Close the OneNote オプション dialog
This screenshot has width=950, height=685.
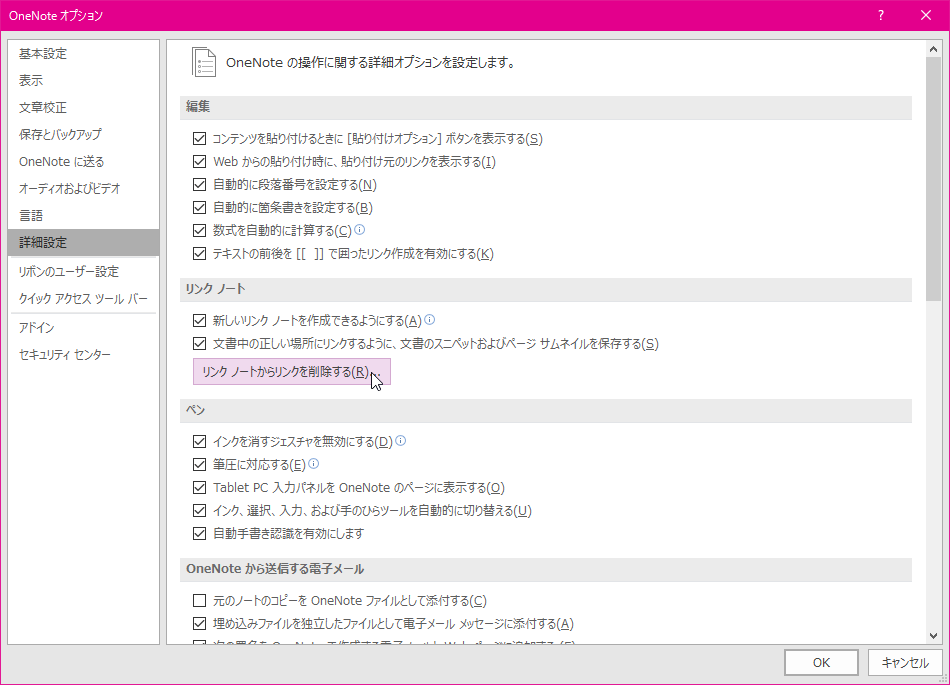pos(926,15)
